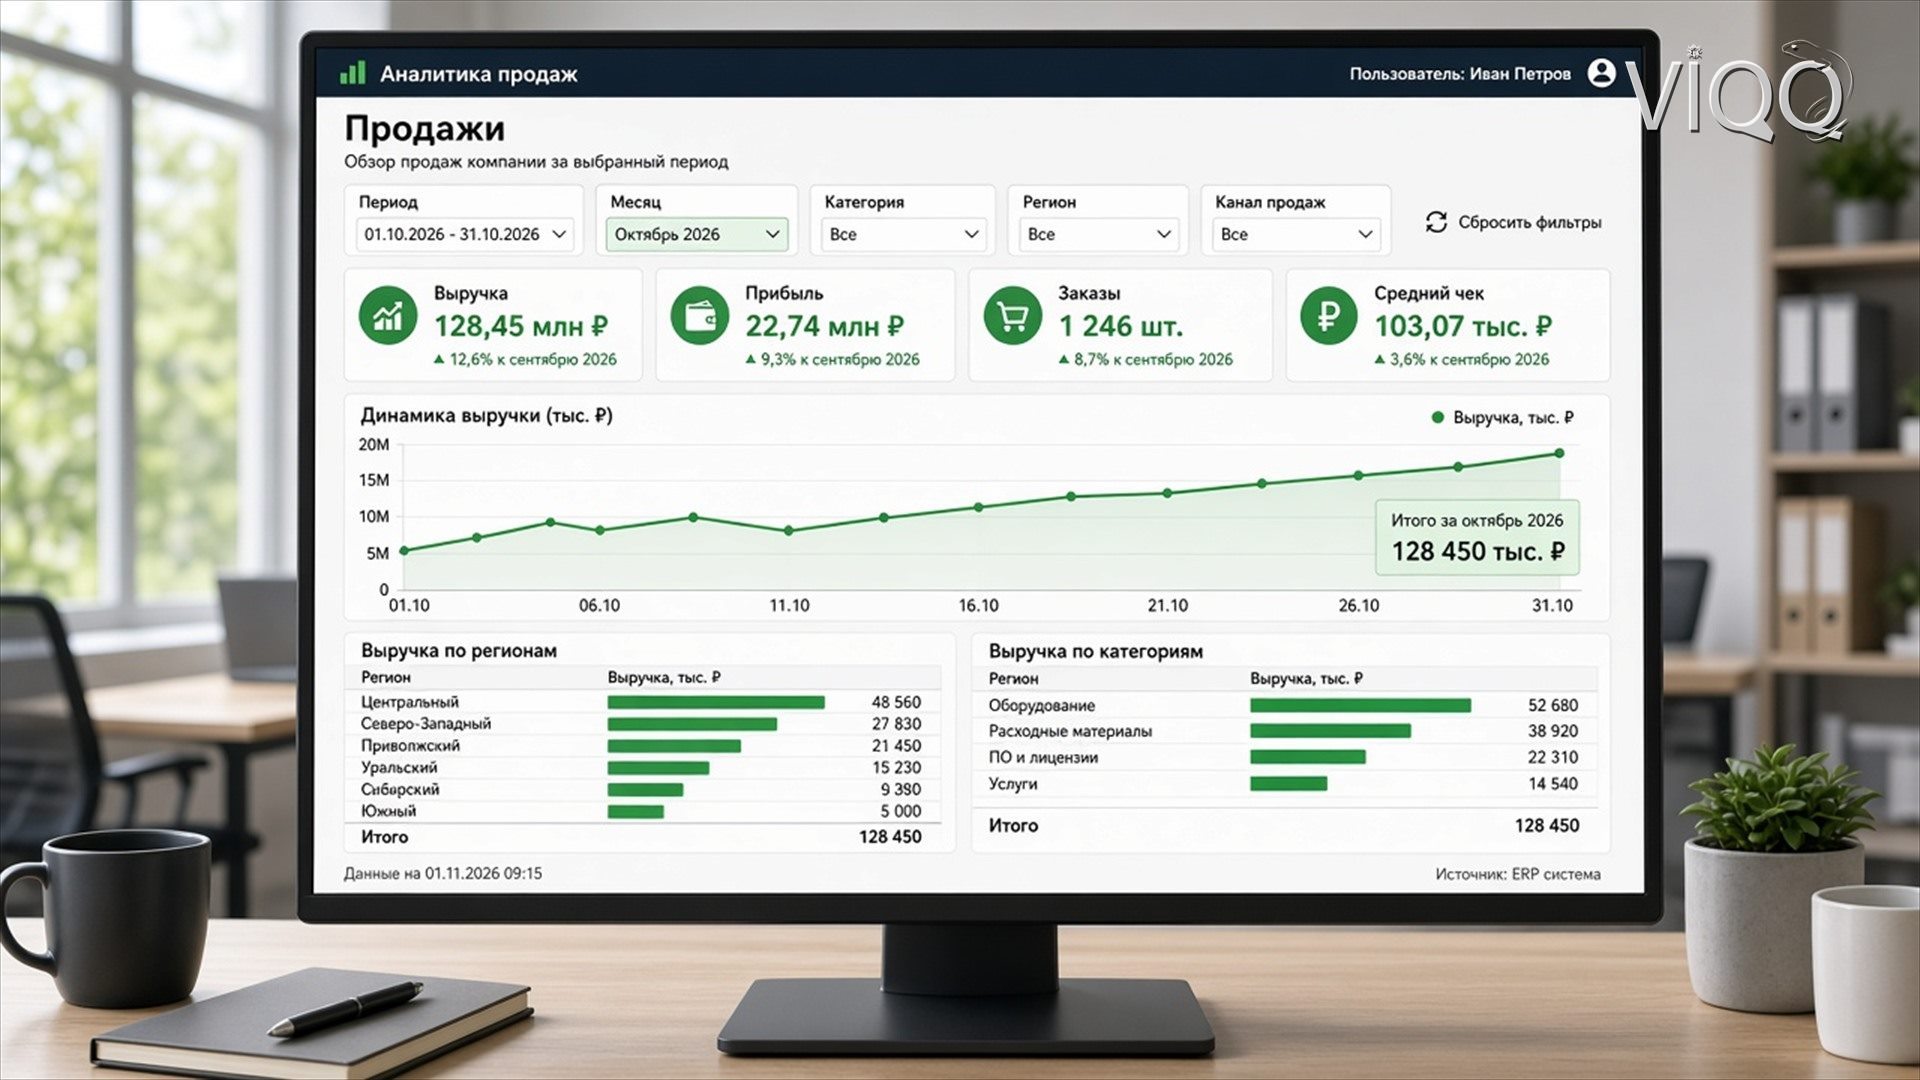Click the Аналитика продаж header title

click(x=479, y=74)
